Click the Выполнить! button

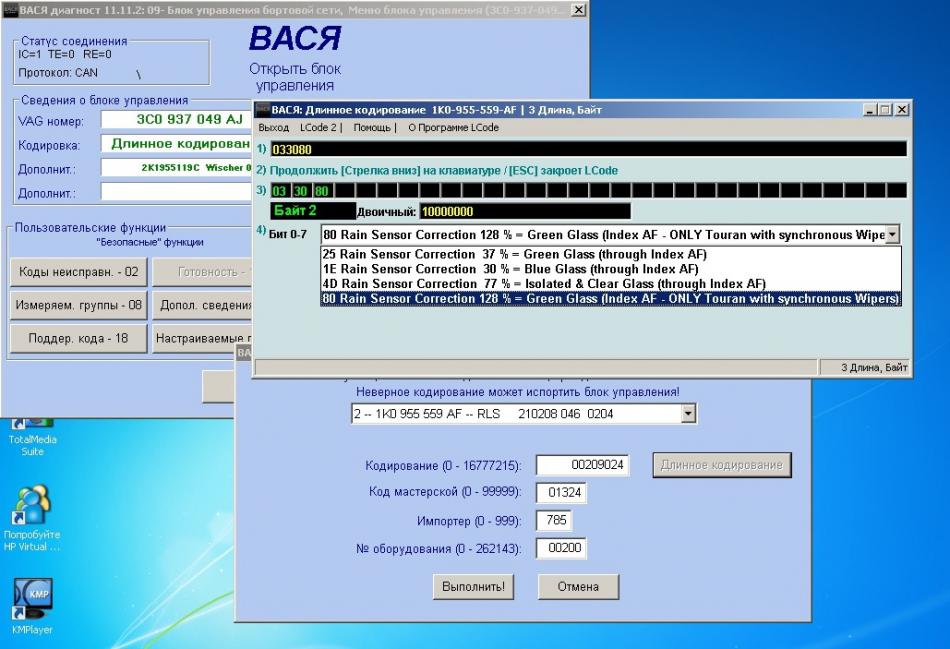click(473, 587)
